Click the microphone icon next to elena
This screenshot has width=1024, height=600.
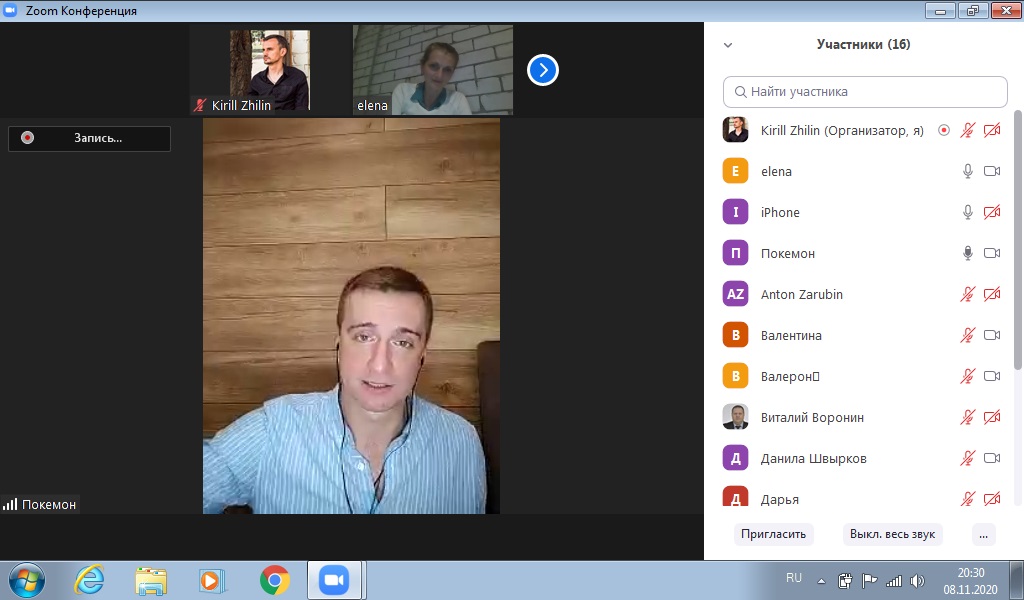[967, 171]
